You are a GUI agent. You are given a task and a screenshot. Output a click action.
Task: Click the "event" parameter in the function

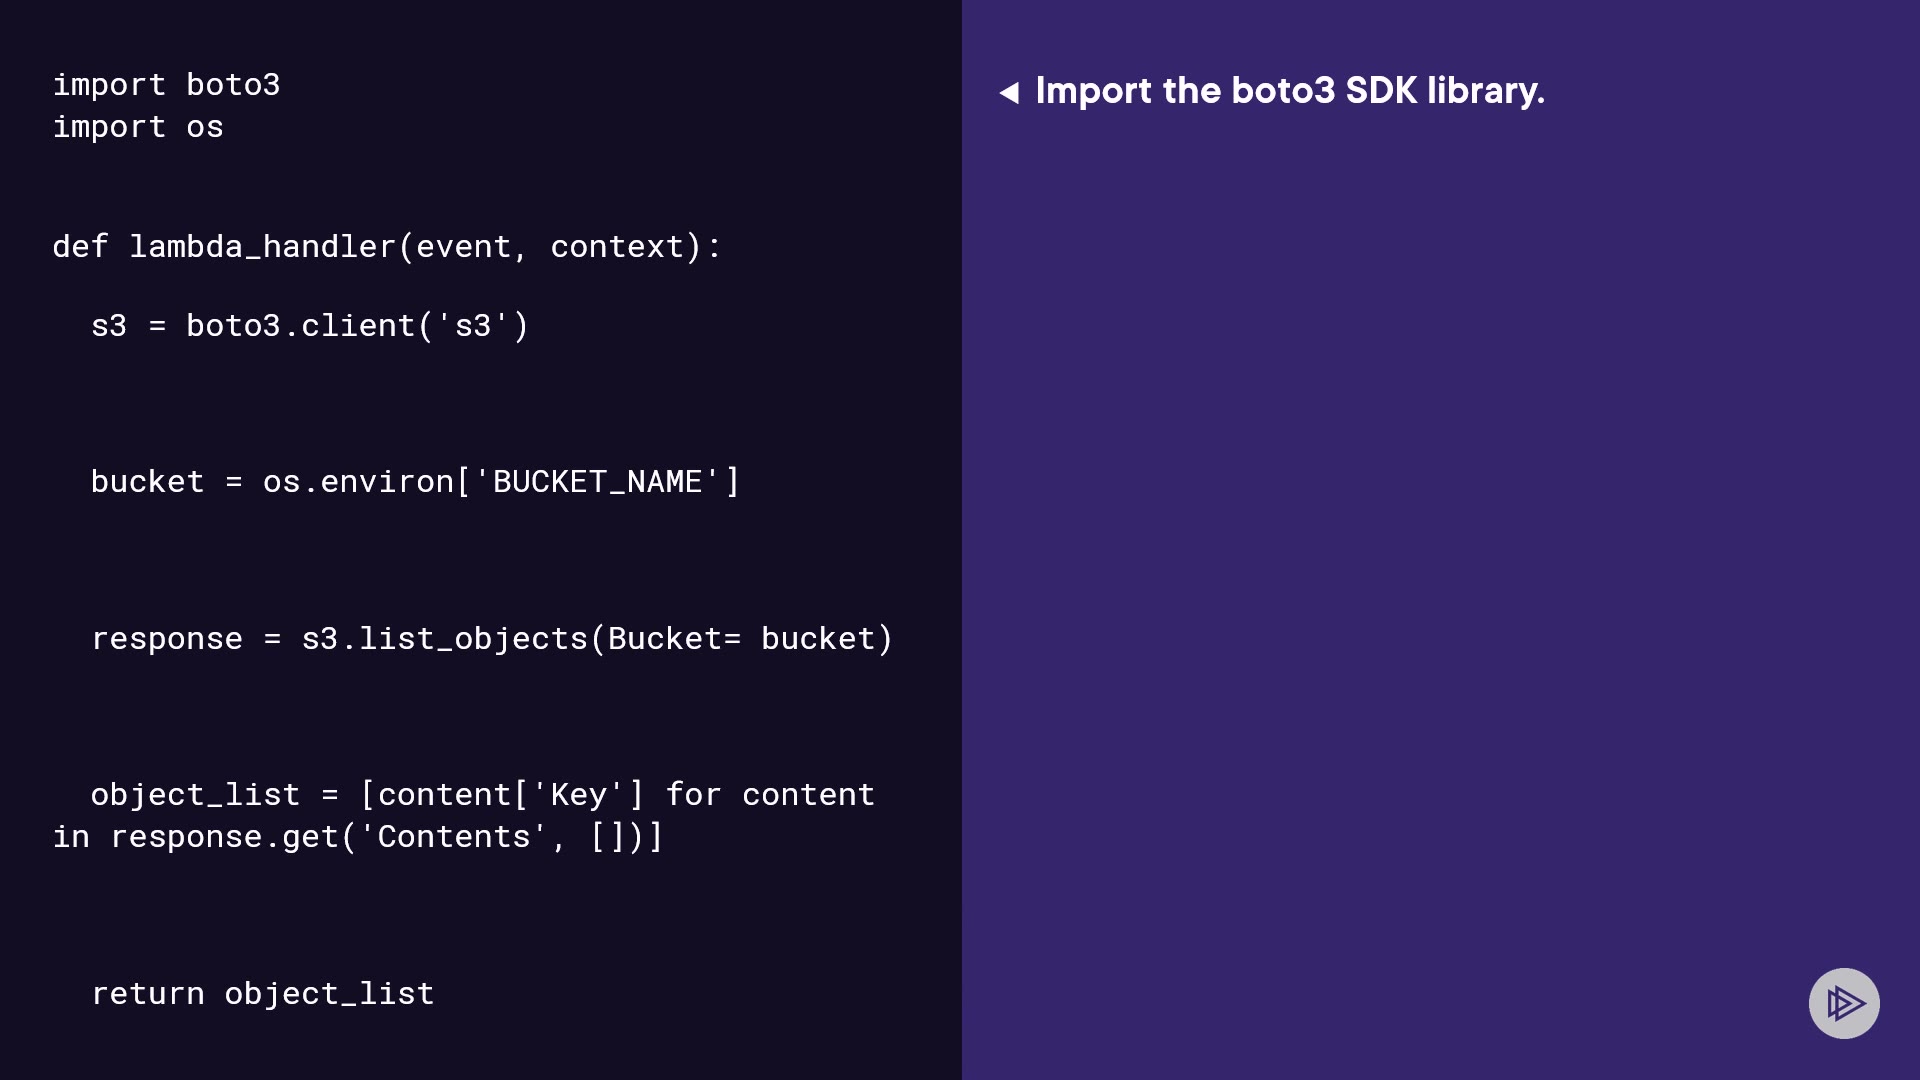pos(464,247)
